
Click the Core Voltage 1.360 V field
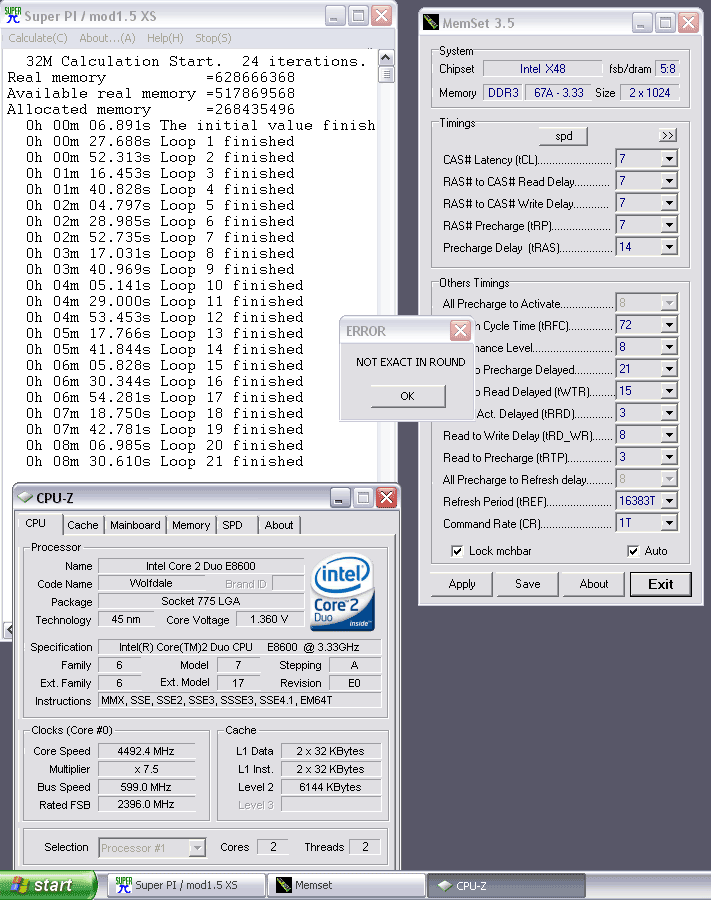269,619
